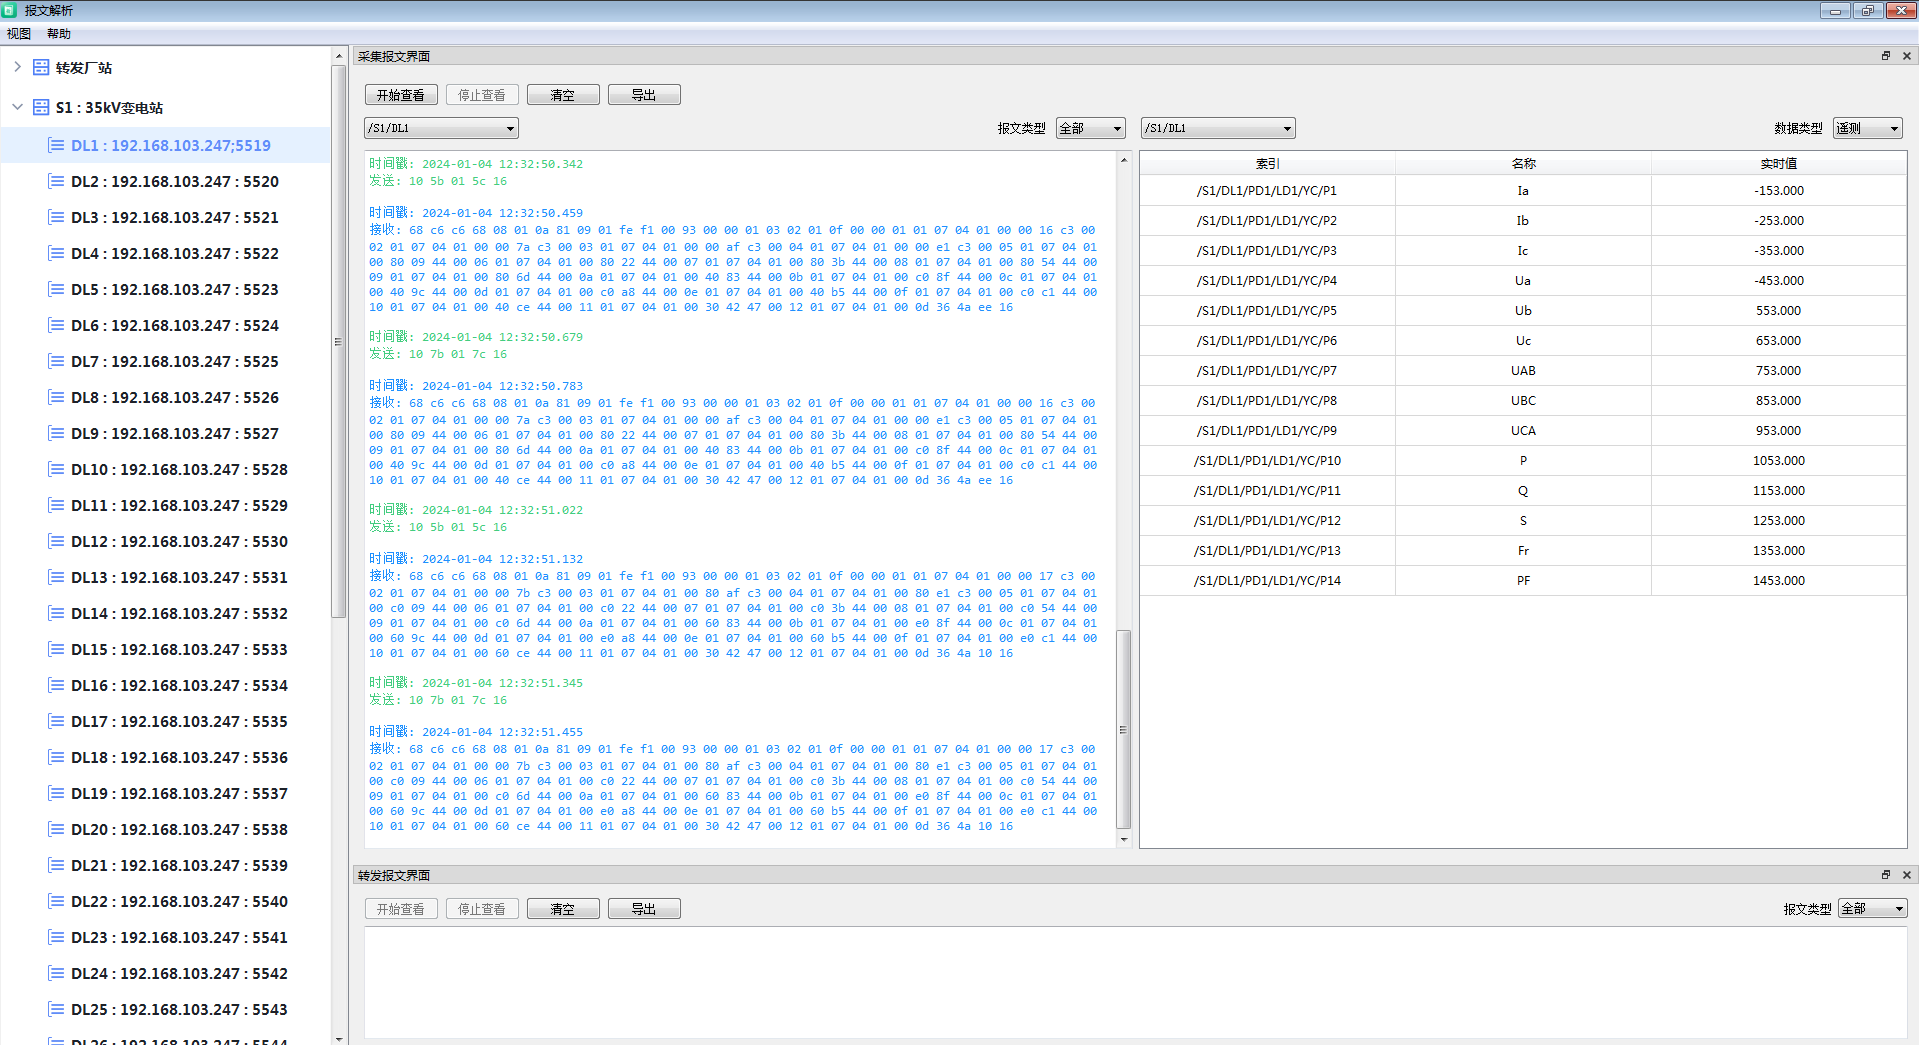Click the list icon beside DL20
This screenshot has width=1919, height=1045.
coord(56,829)
